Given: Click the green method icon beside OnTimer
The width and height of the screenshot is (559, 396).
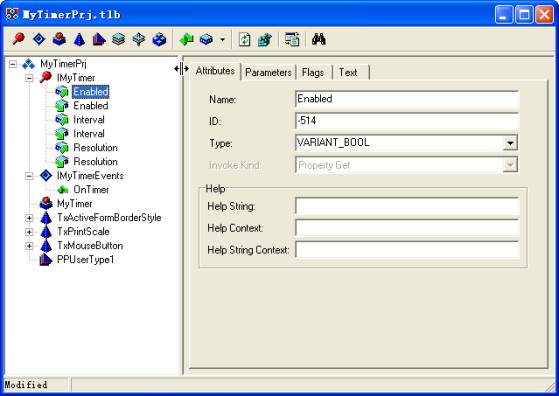Looking at the screenshot, I should [x=62, y=190].
